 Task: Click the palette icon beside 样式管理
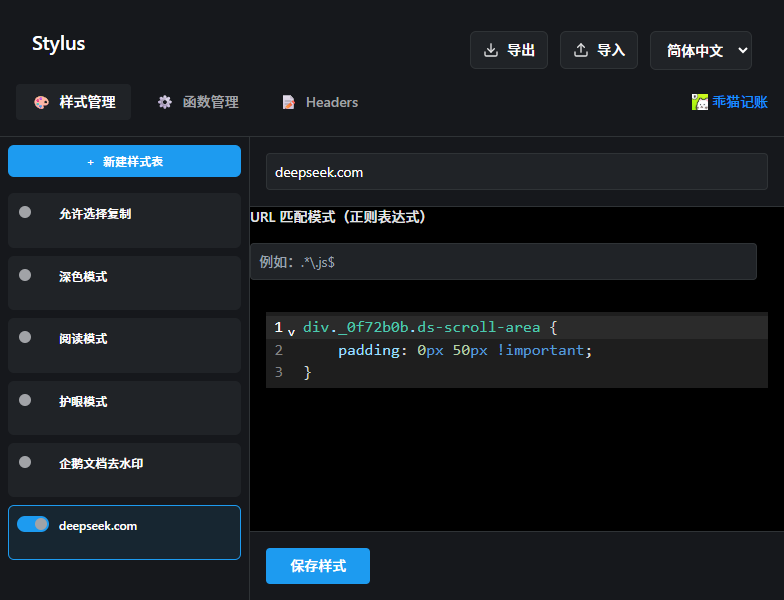pyautogui.click(x=42, y=102)
